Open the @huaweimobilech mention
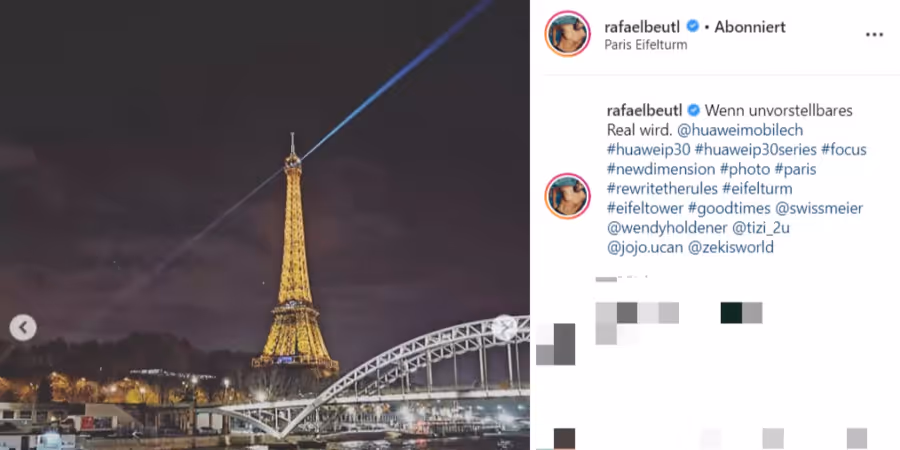 736,130
